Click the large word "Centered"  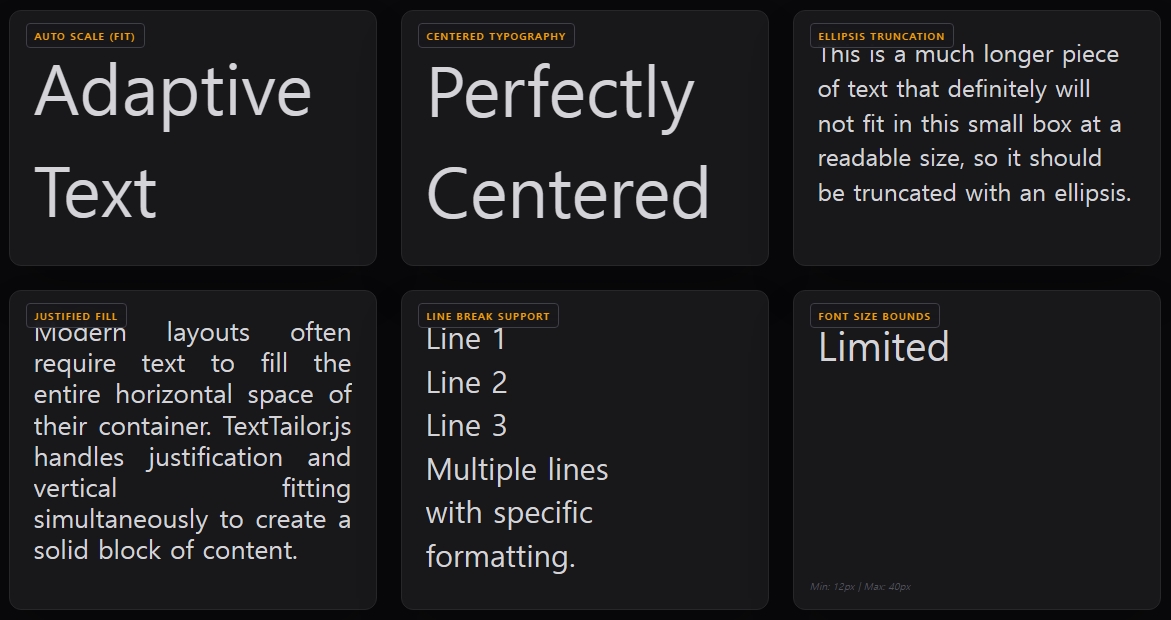click(568, 193)
